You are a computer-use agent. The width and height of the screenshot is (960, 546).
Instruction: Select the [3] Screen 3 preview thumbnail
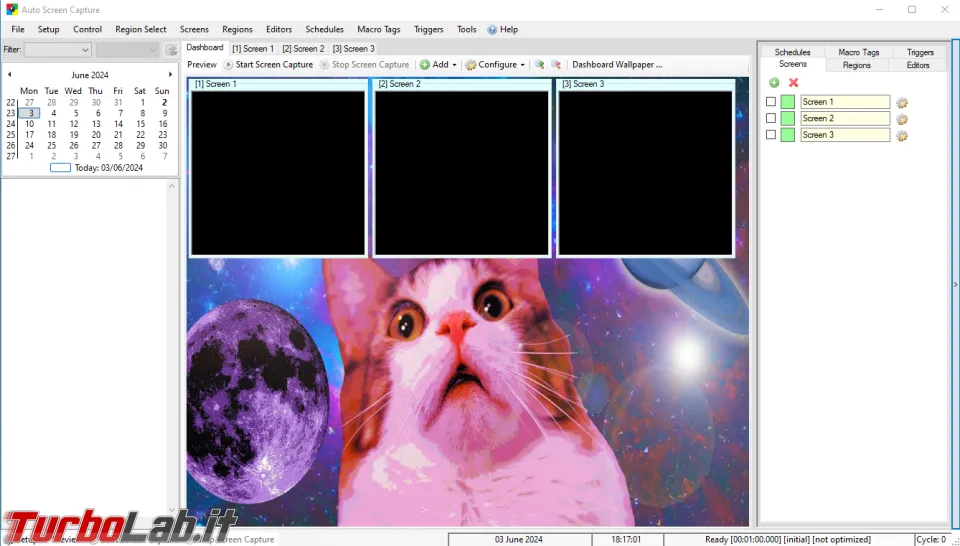645,173
